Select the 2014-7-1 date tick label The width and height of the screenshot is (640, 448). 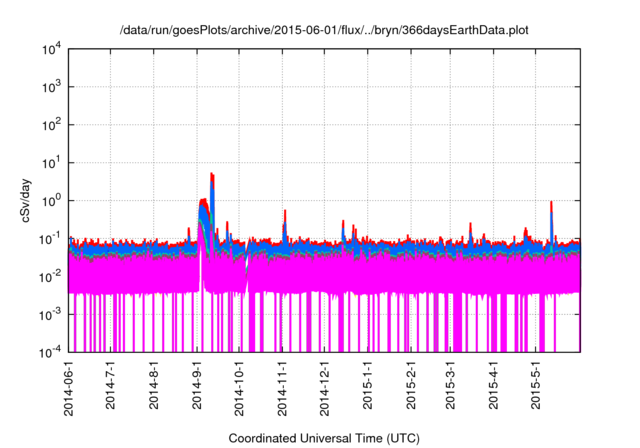[x=112, y=386]
